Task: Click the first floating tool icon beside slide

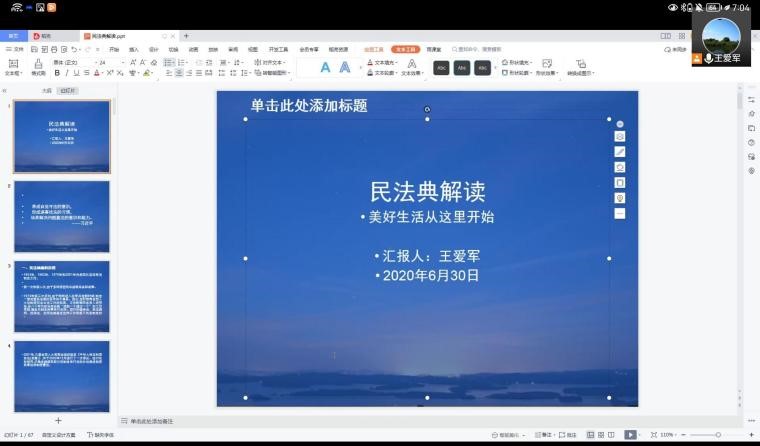Action: coord(620,124)
